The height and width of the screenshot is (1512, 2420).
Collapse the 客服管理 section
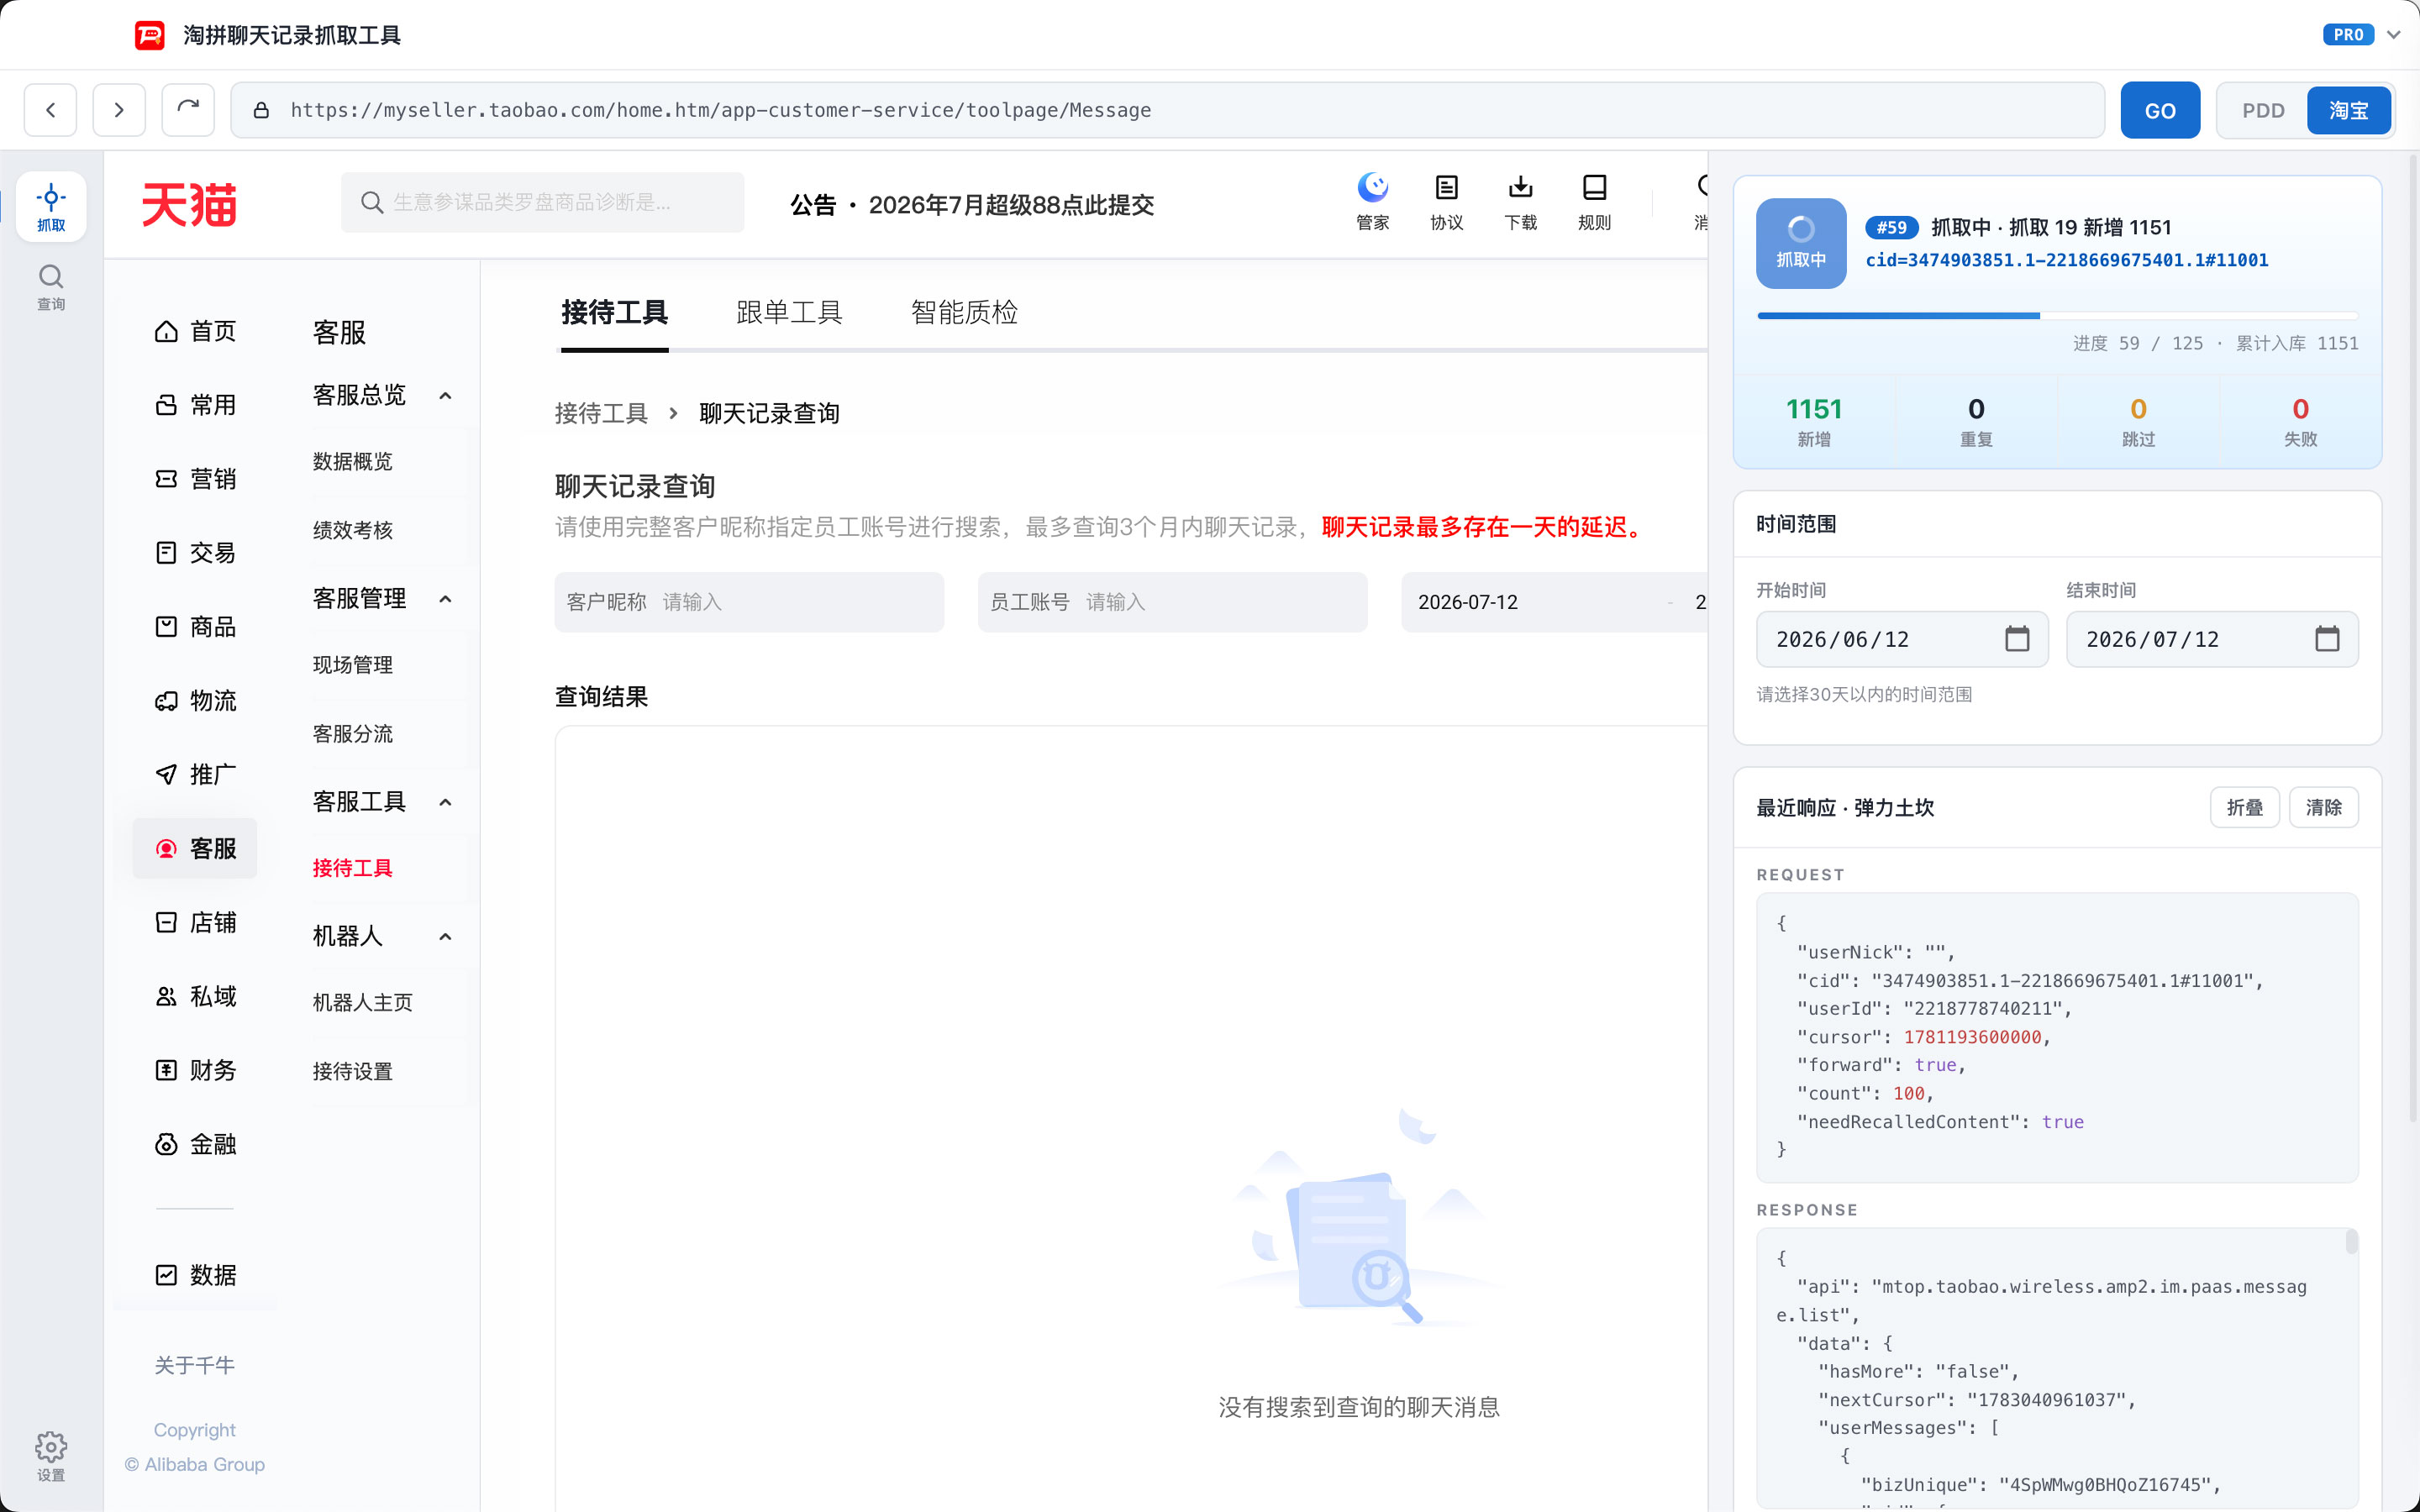(x=445, y=599)
